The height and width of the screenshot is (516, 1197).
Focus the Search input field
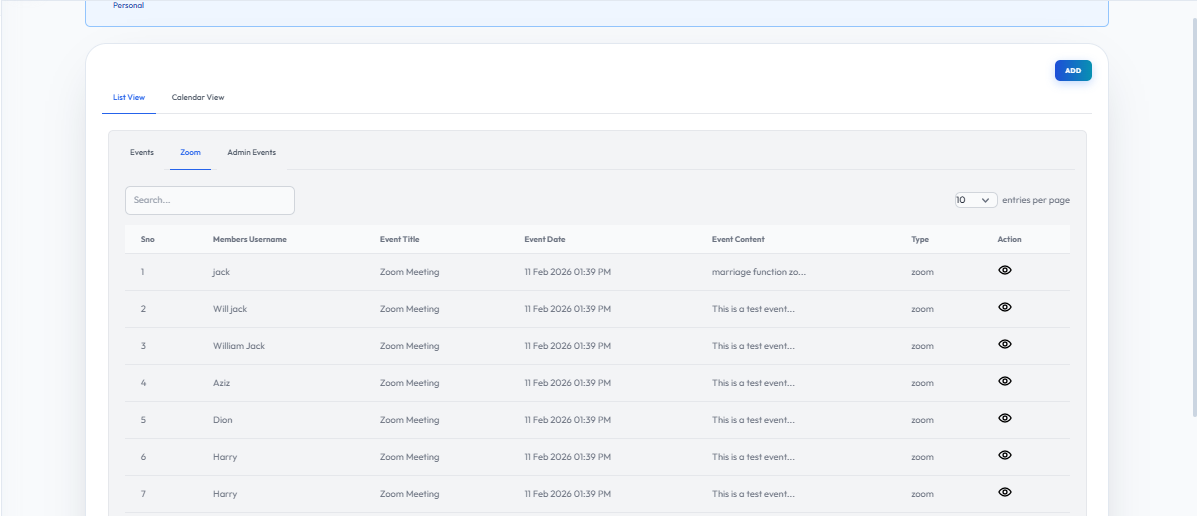click(x=210, y=200)
